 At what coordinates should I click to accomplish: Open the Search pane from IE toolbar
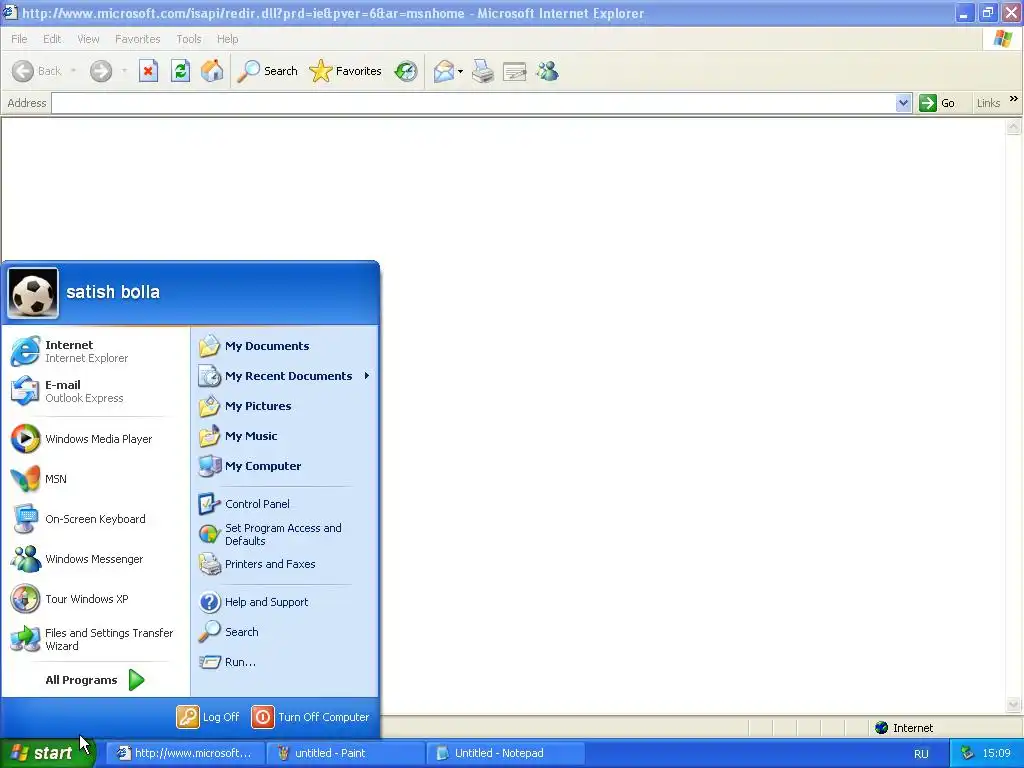[267, 71]
